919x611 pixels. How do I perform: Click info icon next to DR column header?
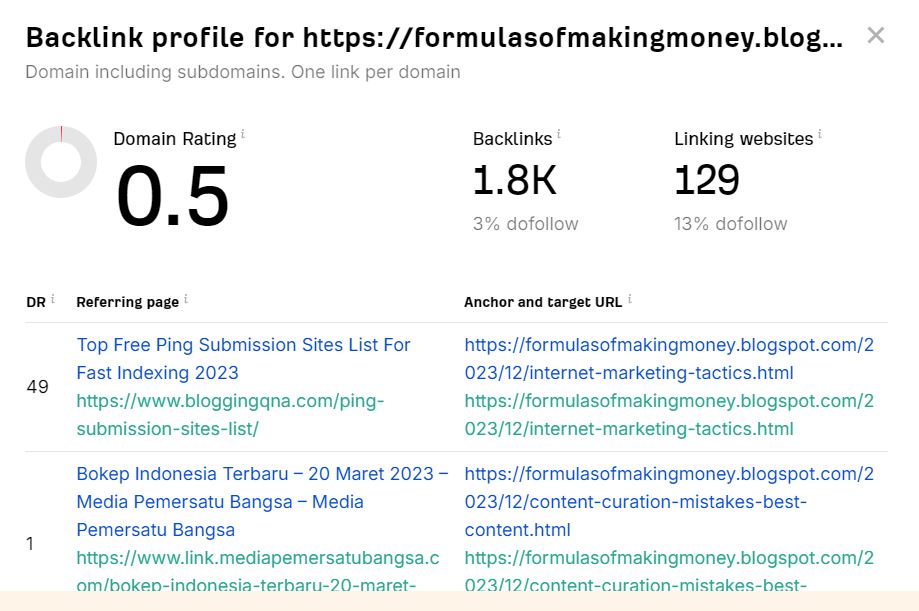click(x=53, y=298)
